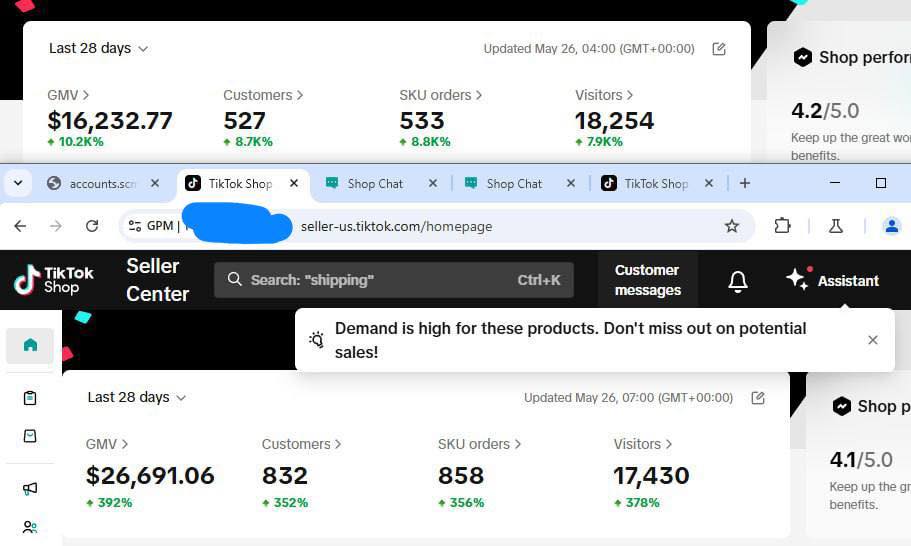Screen dimensions: 911x546
Task: Open Customer messages in header
Action: [647, 280]
